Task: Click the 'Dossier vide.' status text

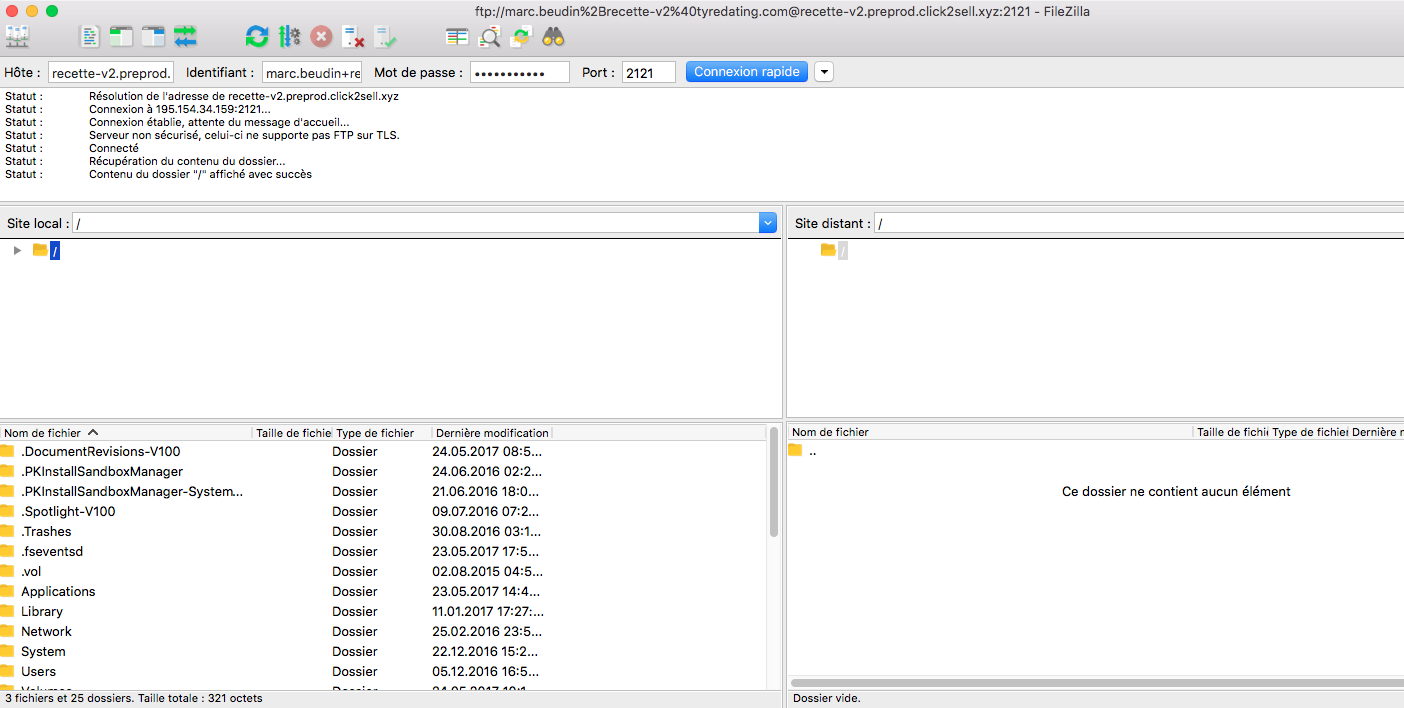Action: [826, 698]
